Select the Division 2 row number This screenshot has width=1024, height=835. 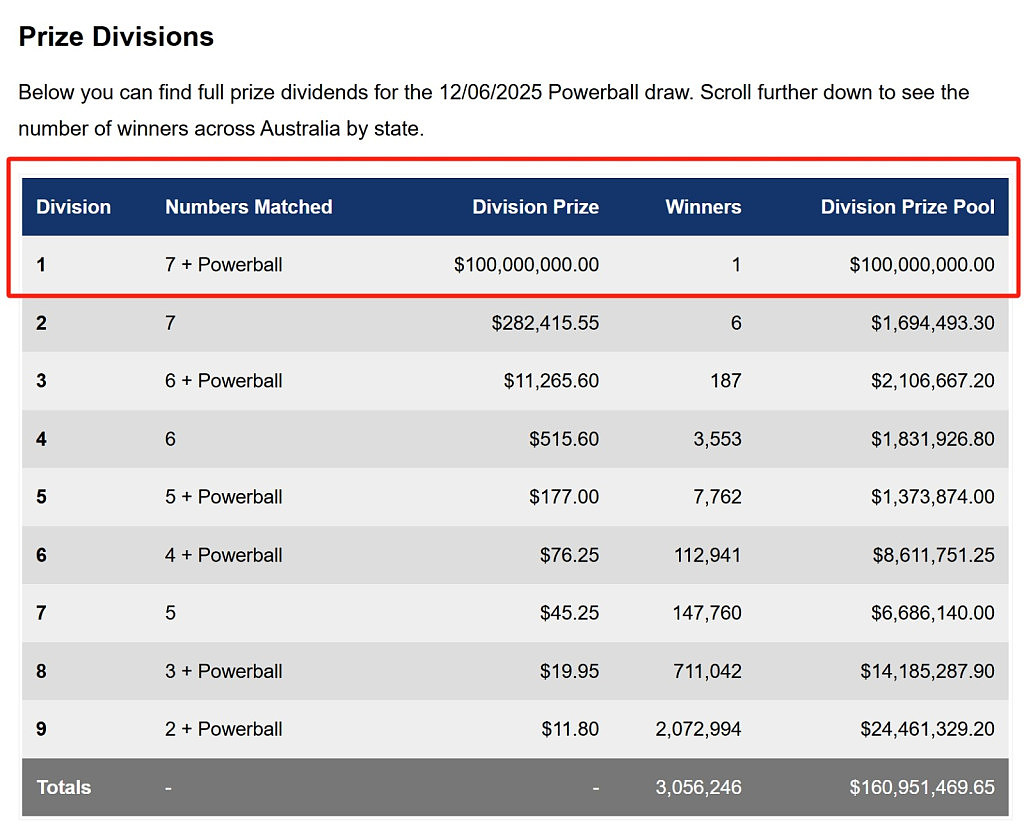pyautogui.click(x=41, y=323)
